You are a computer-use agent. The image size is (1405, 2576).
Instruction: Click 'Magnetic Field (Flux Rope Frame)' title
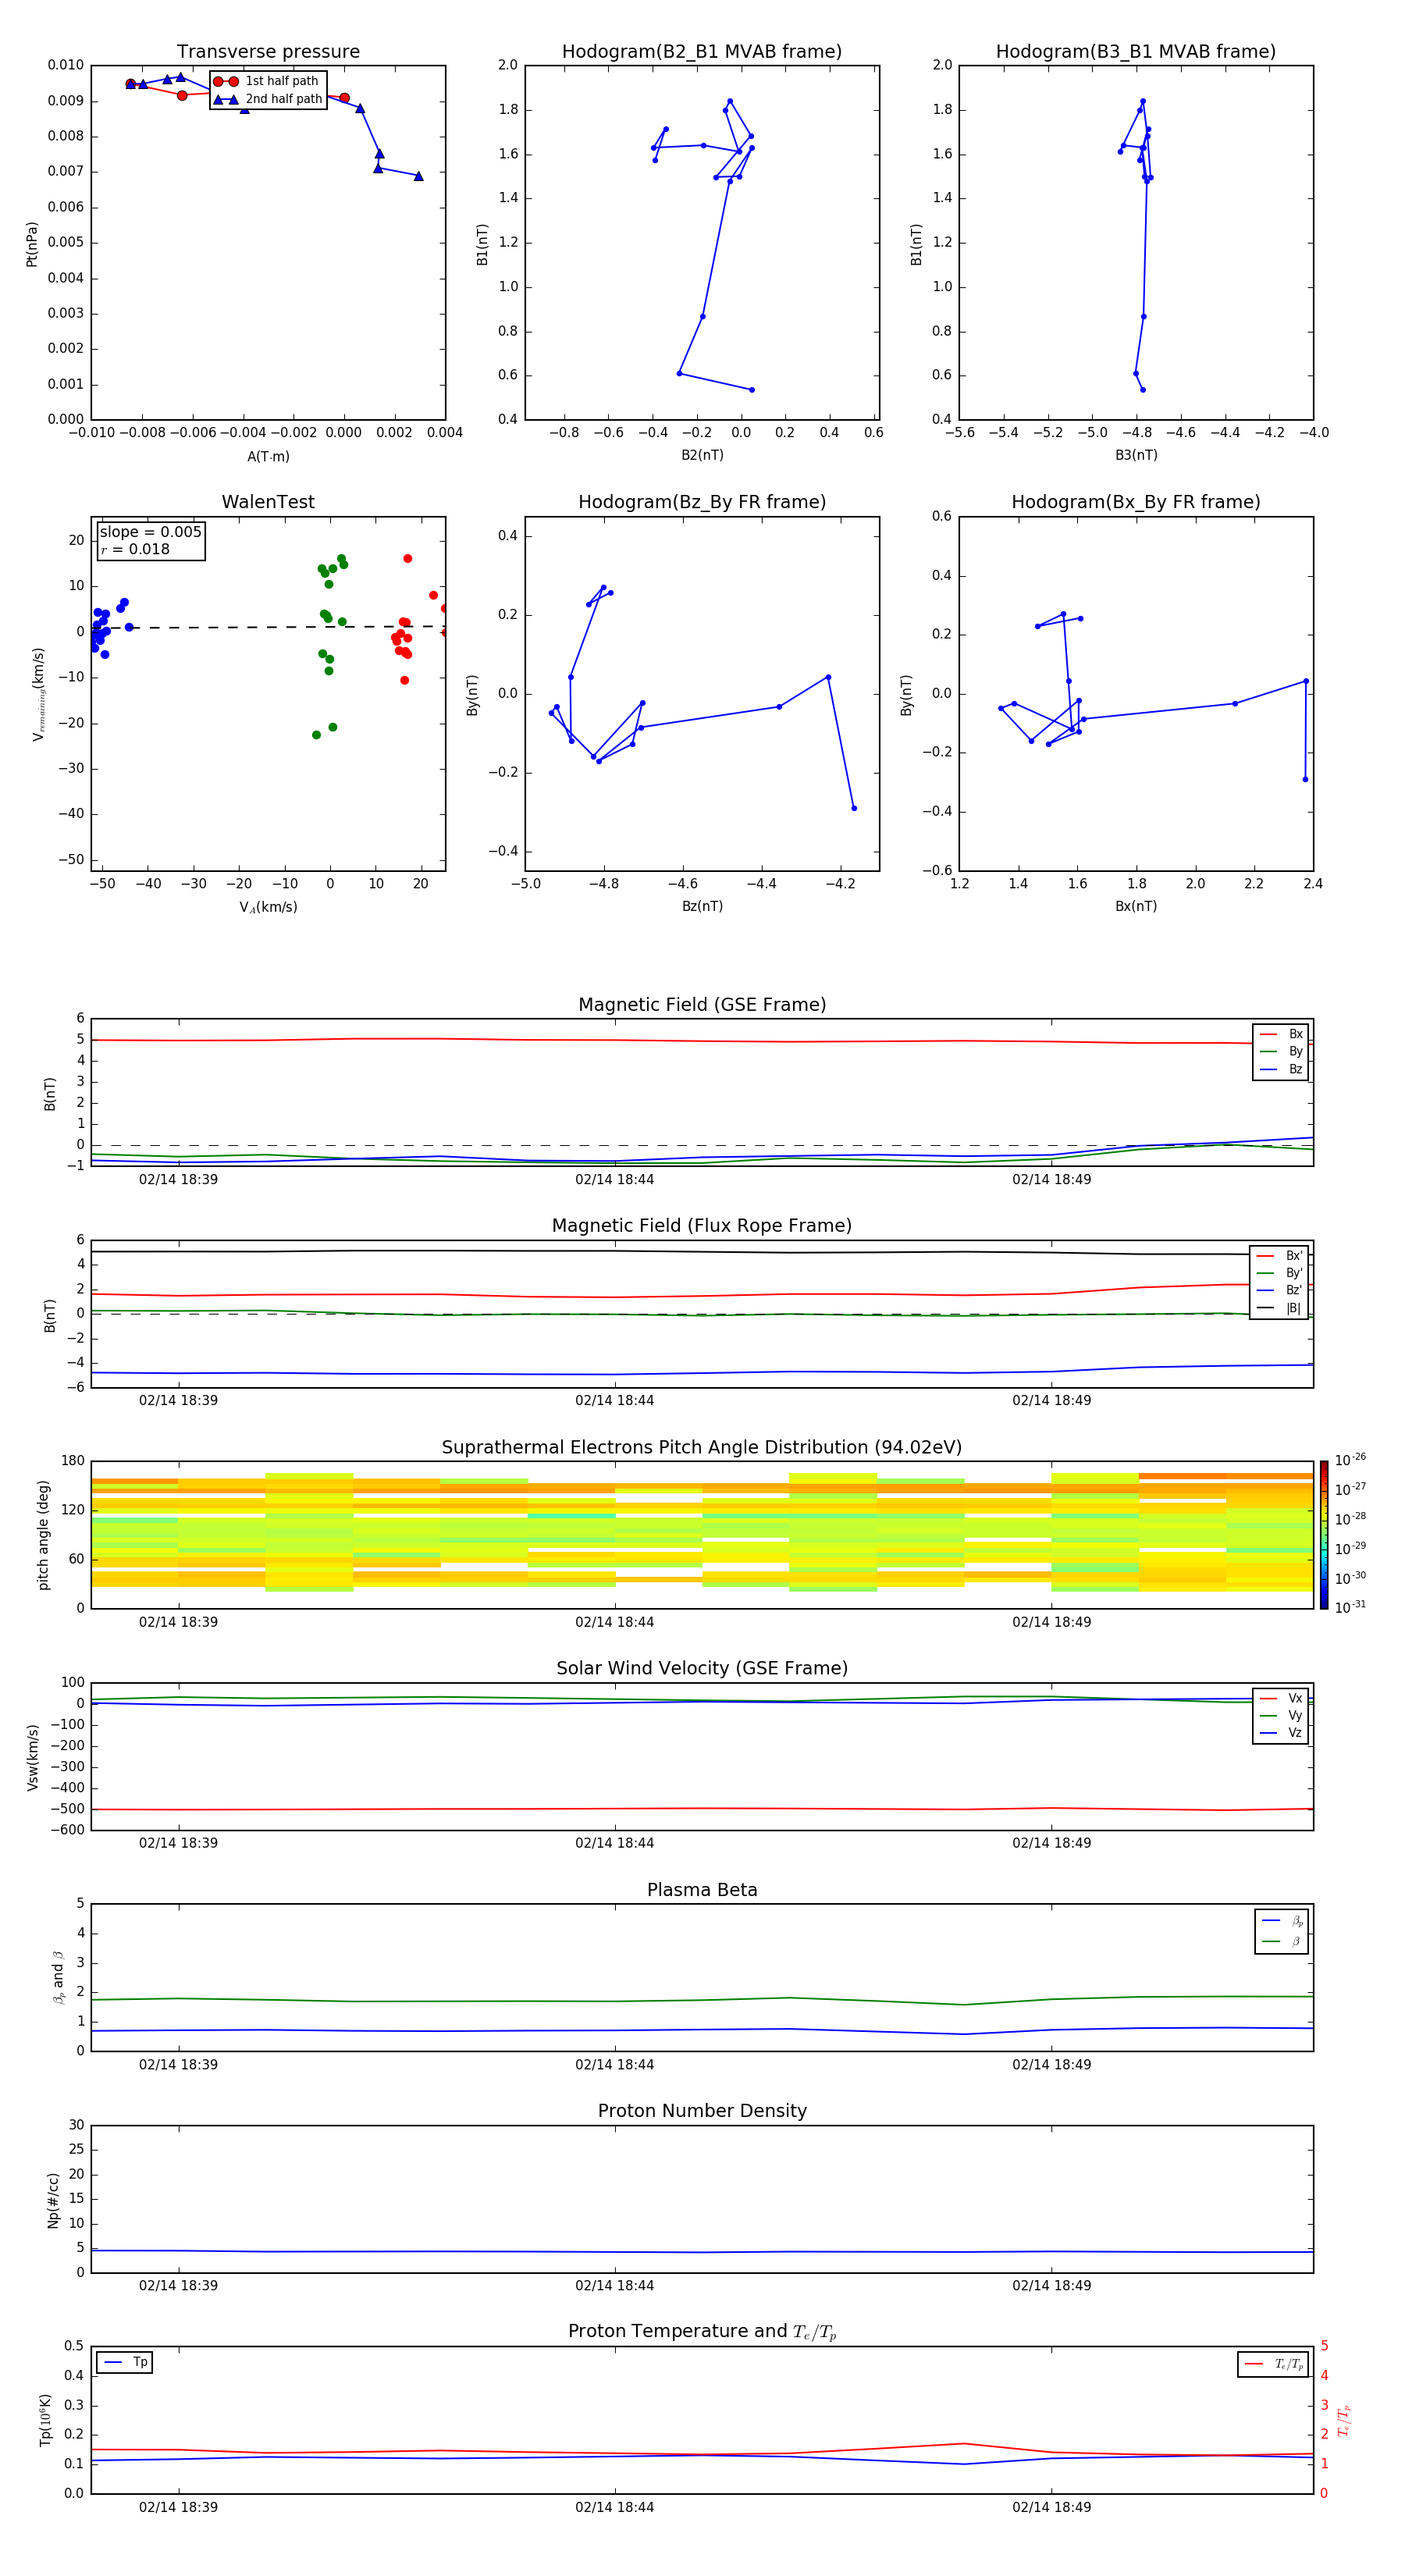pos(702,1226)
